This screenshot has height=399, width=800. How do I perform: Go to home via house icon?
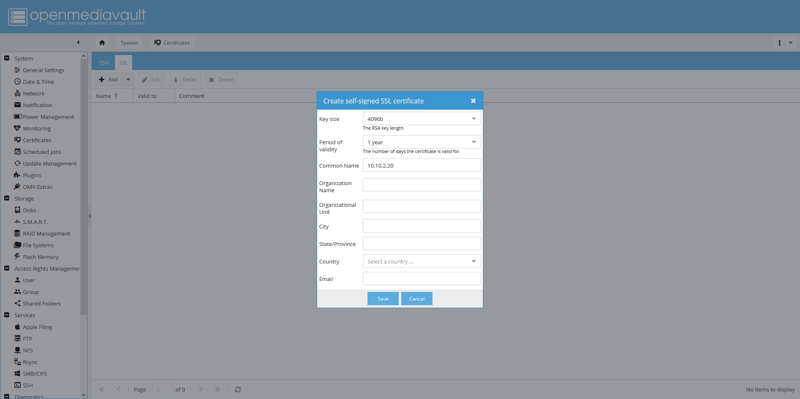pyautogui.click(x=102, y=43)
